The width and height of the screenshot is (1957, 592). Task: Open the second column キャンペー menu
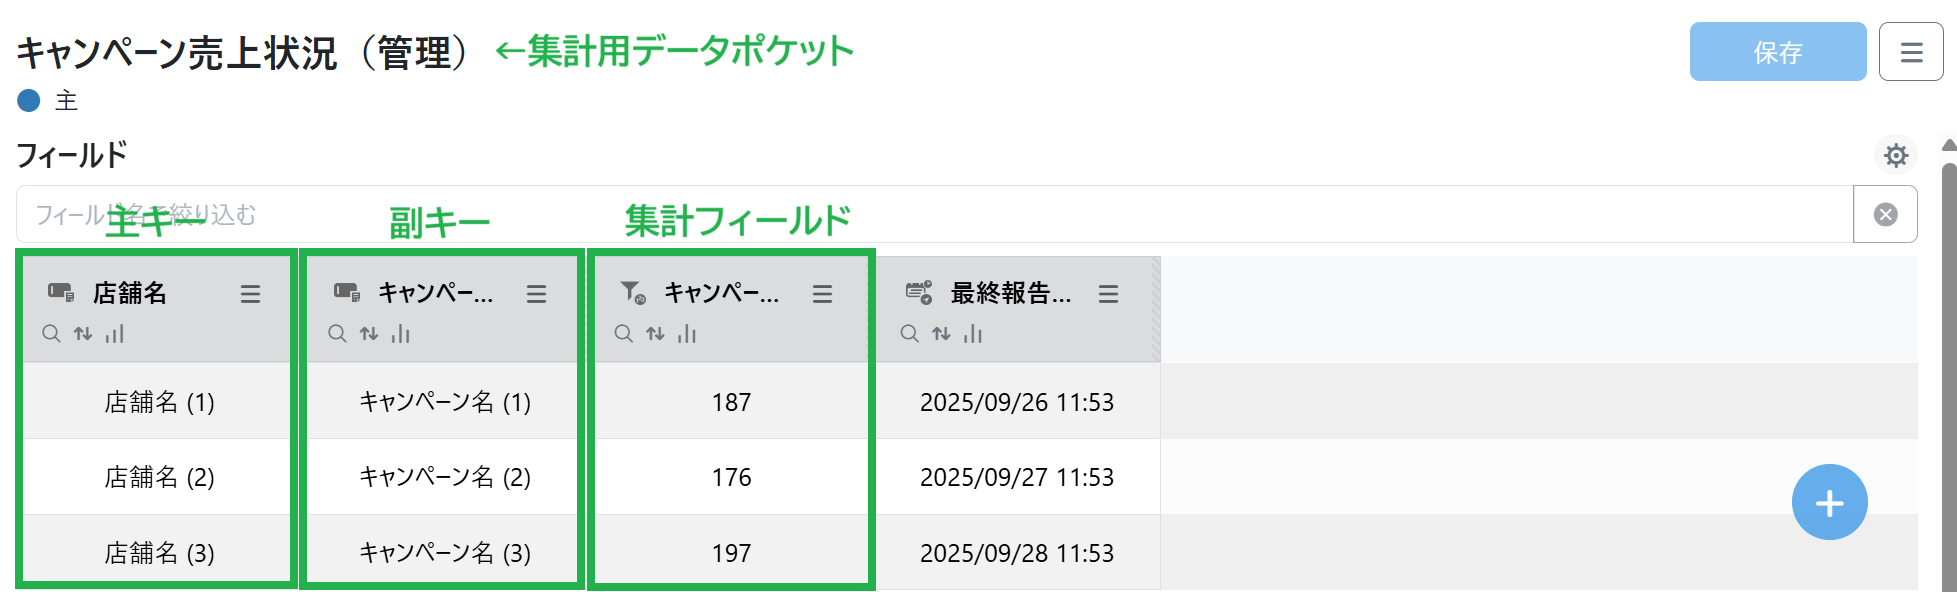(536, 294)
